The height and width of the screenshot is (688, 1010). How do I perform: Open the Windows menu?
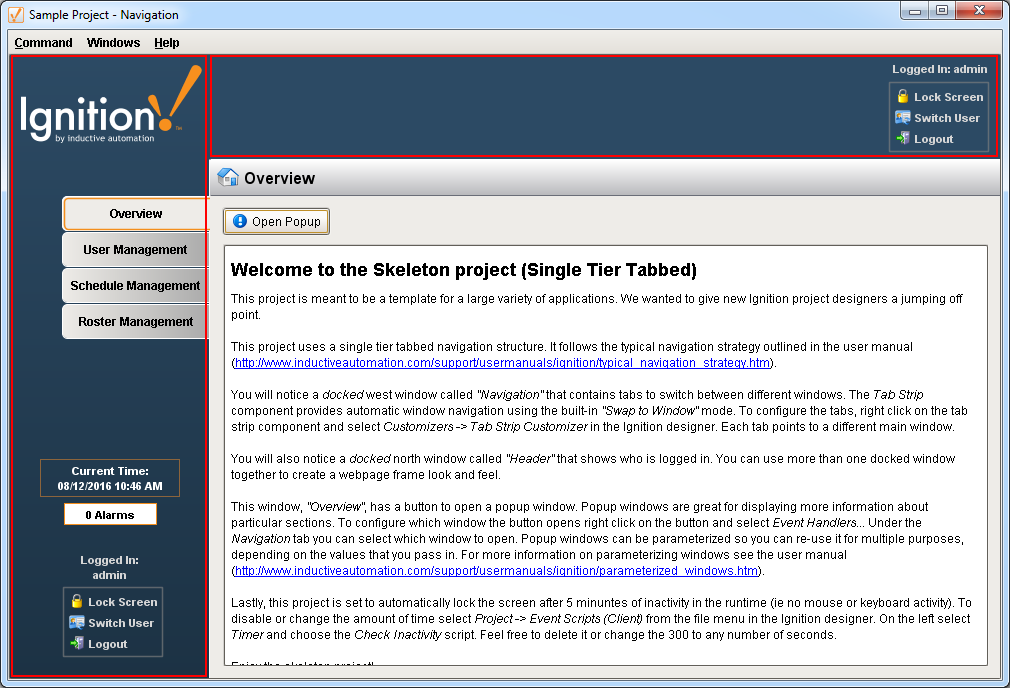tap(113, 43)
